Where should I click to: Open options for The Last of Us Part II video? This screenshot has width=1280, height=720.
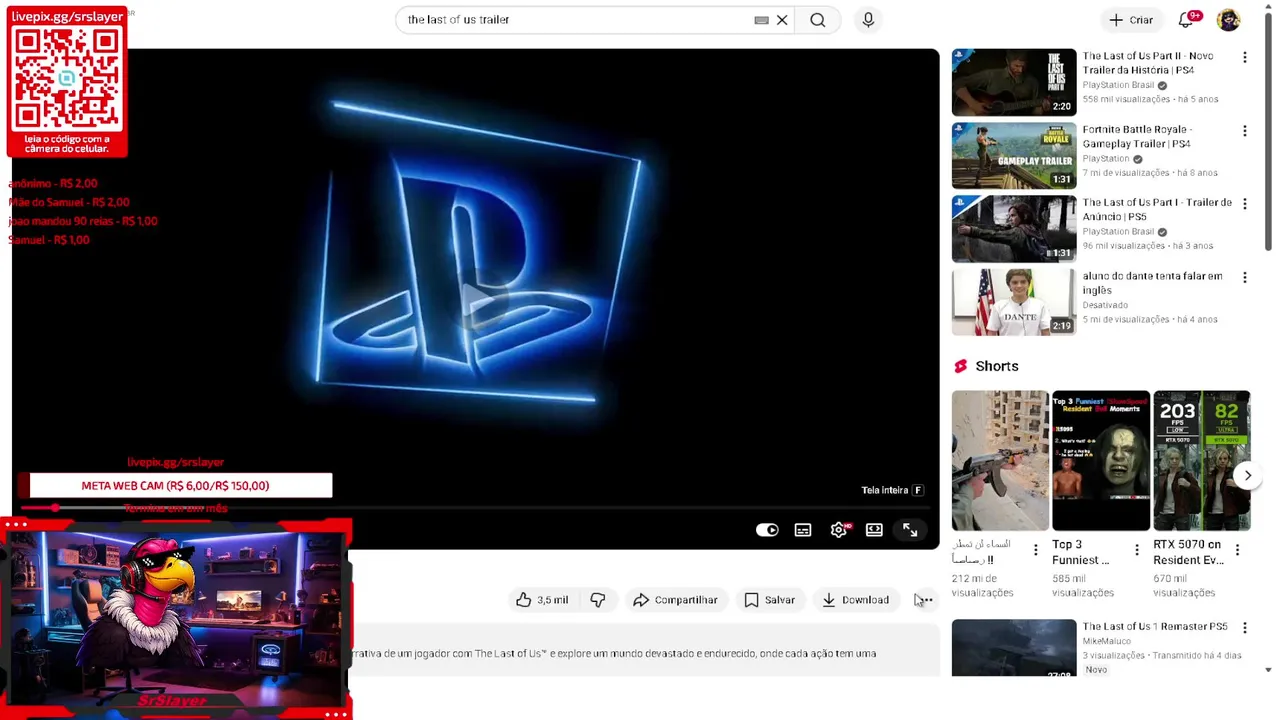click(1245, 58)
